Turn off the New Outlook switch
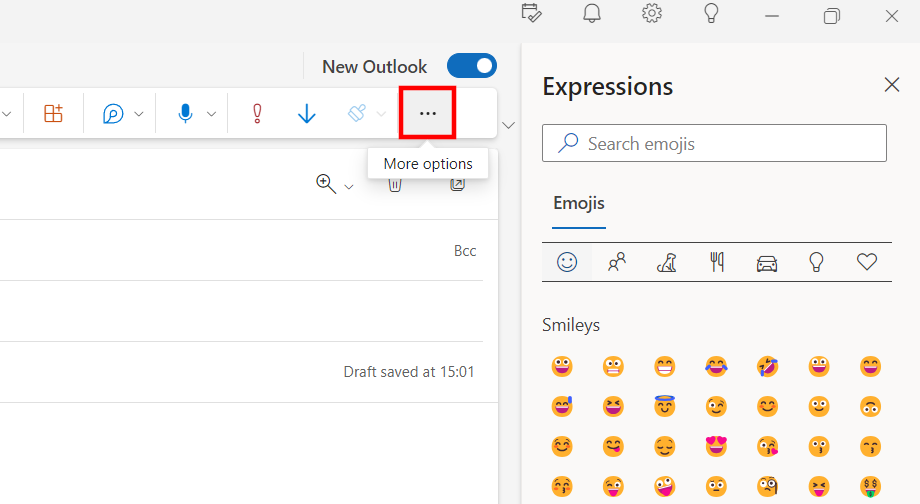This screenshot has width=920, height=504. (x=472, y=66)
